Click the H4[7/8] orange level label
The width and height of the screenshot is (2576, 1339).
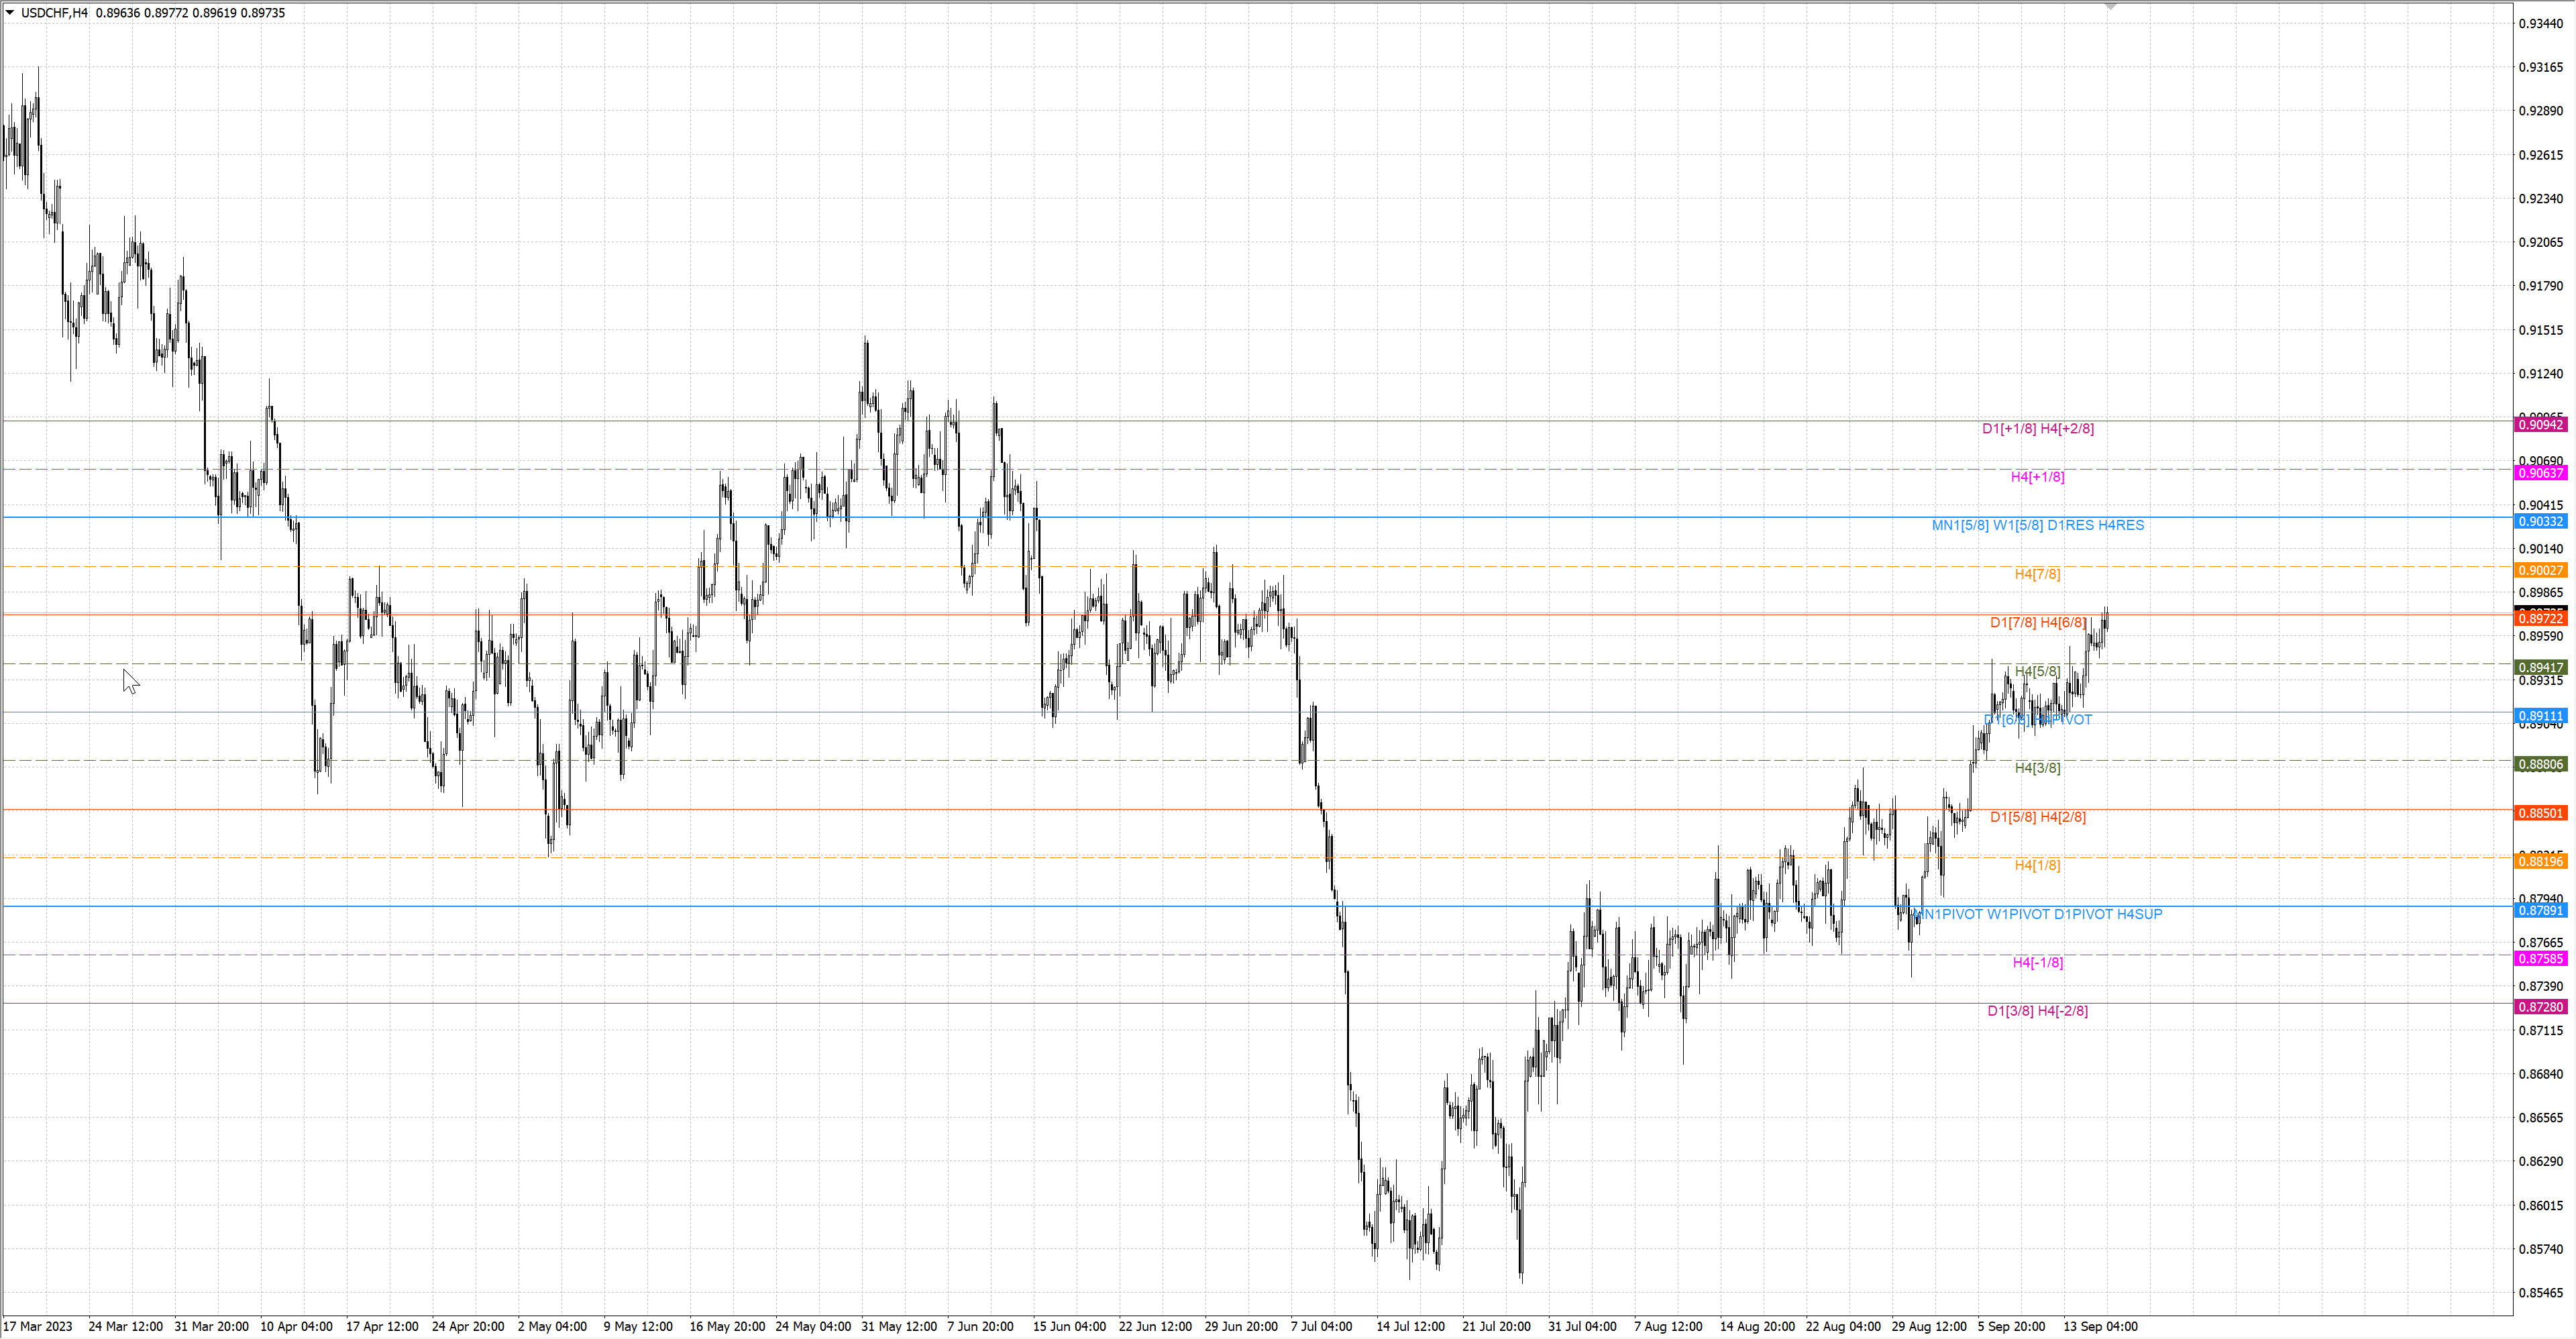coord(2037,574)
